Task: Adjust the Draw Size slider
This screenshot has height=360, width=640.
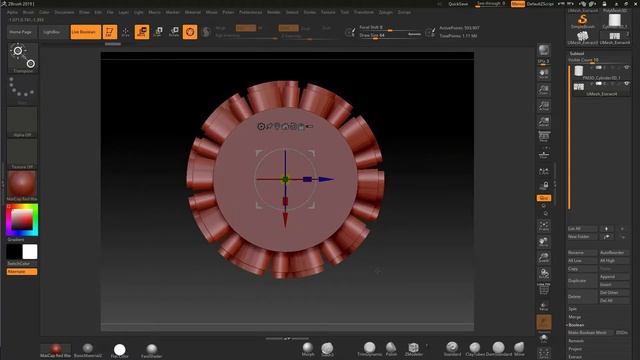Action: tap(389, 36)
